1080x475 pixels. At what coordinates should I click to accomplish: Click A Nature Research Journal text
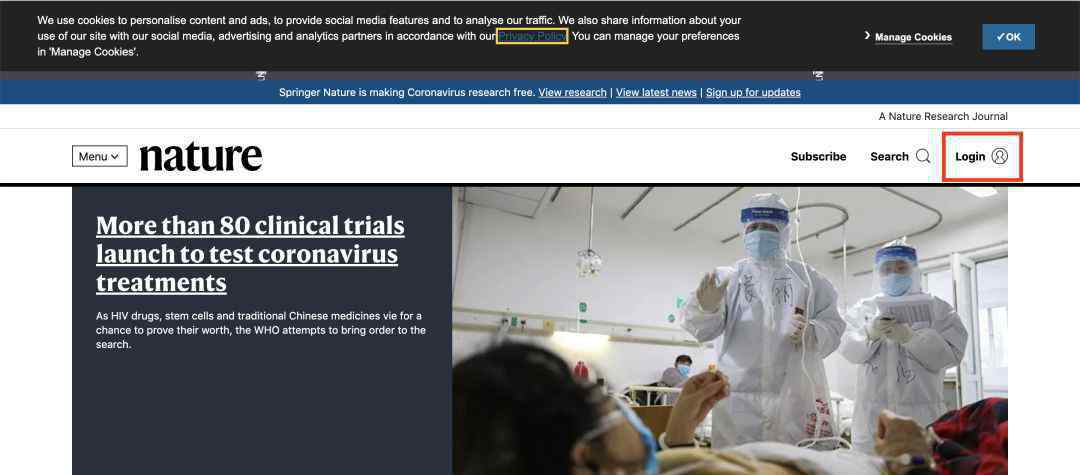[943, 116]
